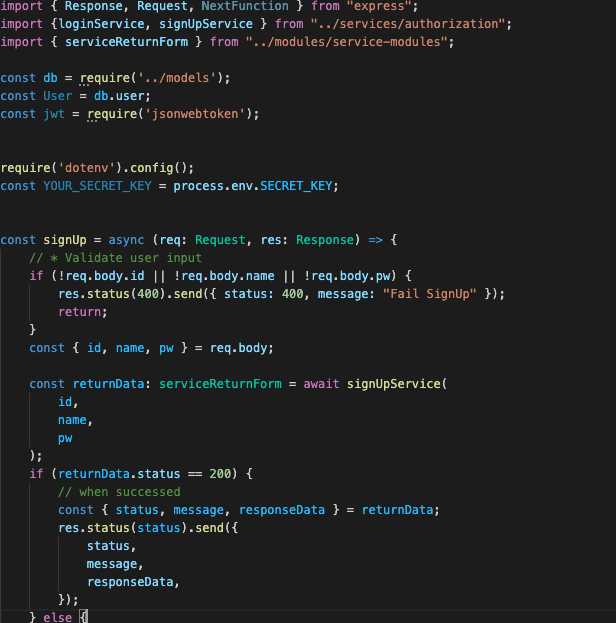Click the return keyword

(x=79, y=312)
